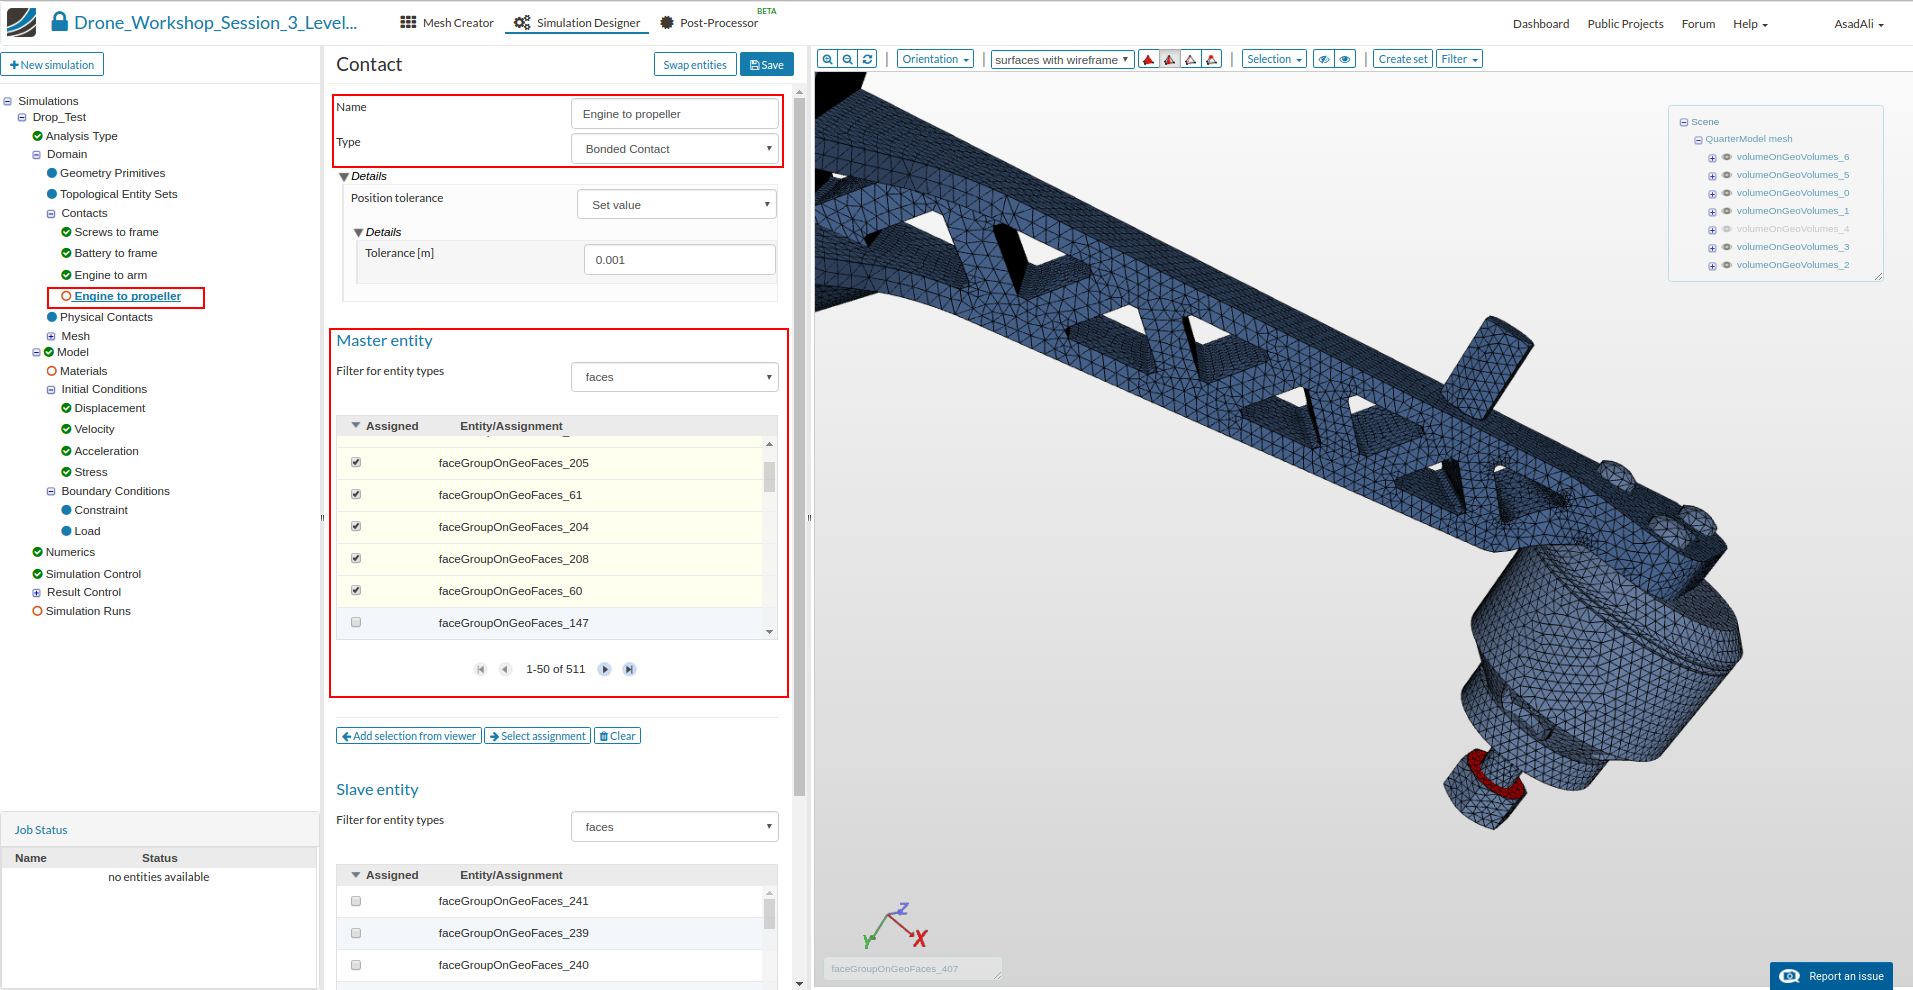Expand volumeOnGeoVolumes_5 in scene tree
Screen dimensions: 1913x990
1712,176
